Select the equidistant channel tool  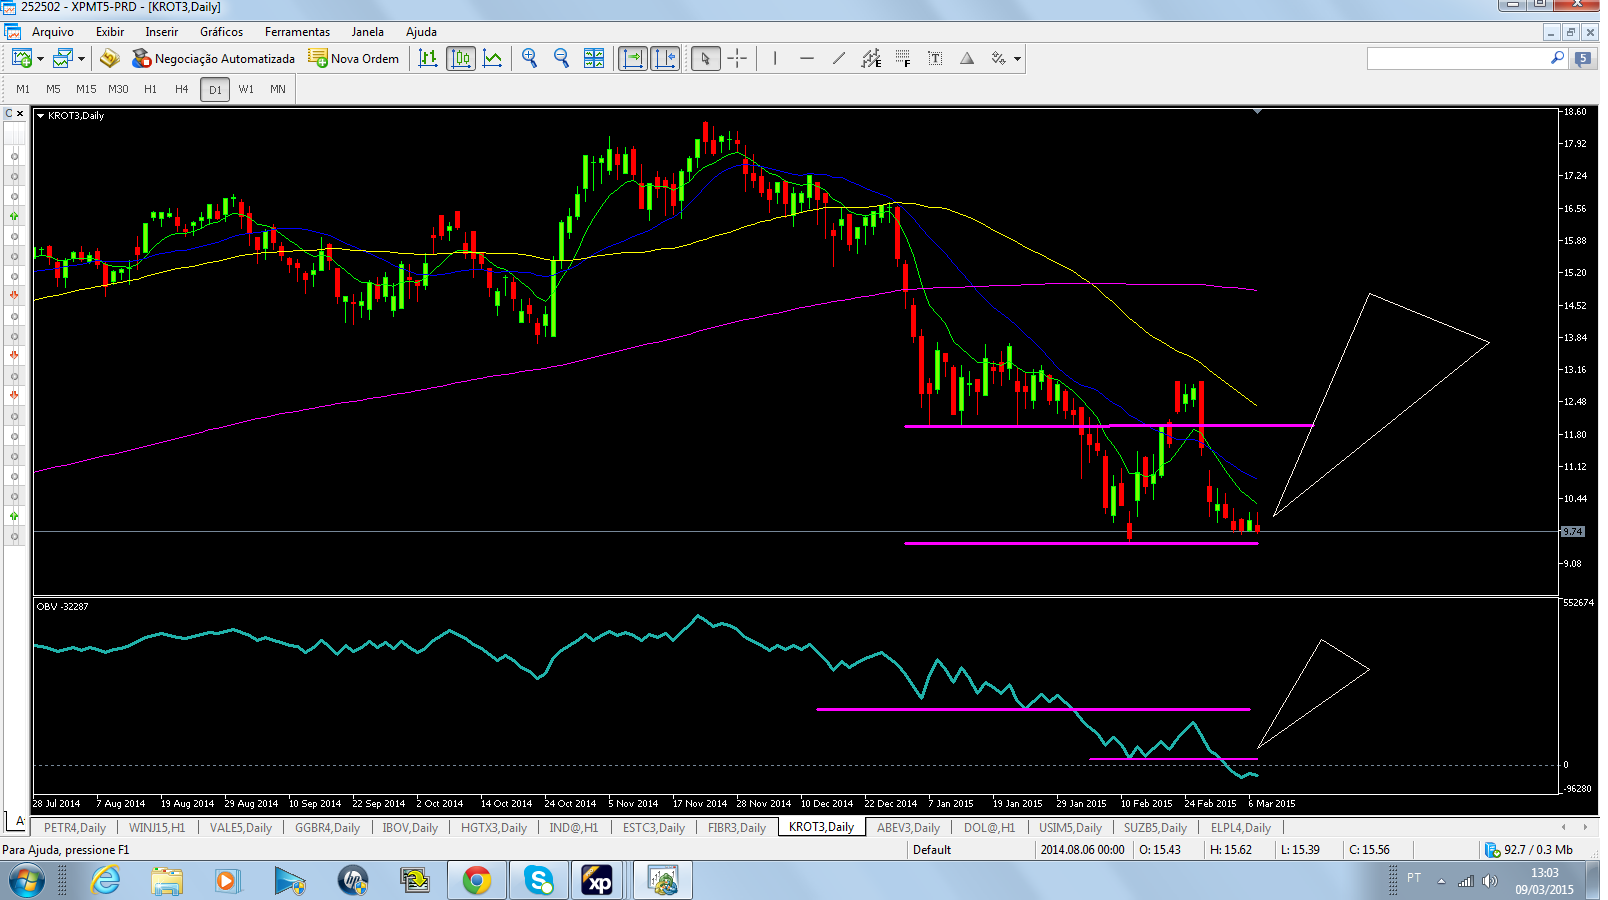coord(871,59)
